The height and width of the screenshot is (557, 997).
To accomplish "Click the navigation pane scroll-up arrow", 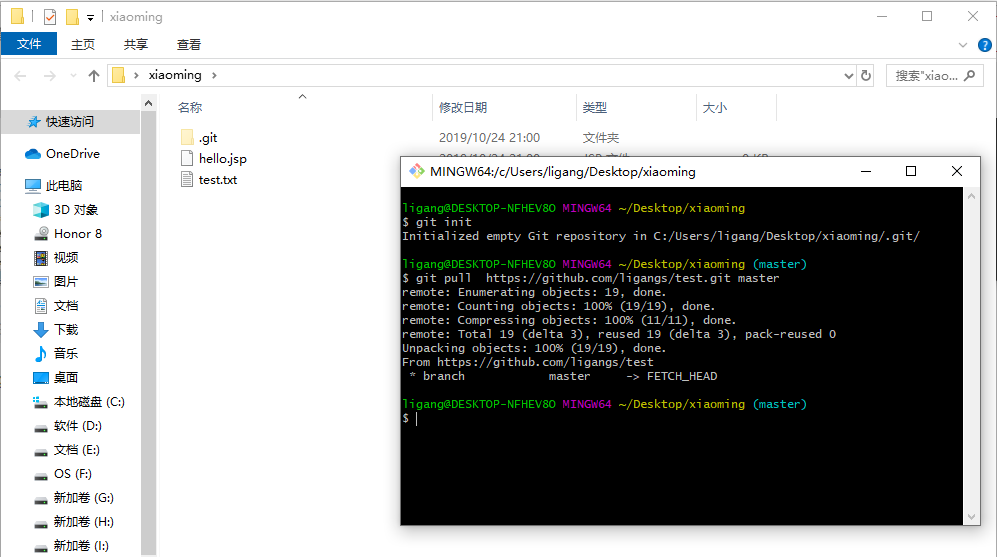I will (148, 103).
